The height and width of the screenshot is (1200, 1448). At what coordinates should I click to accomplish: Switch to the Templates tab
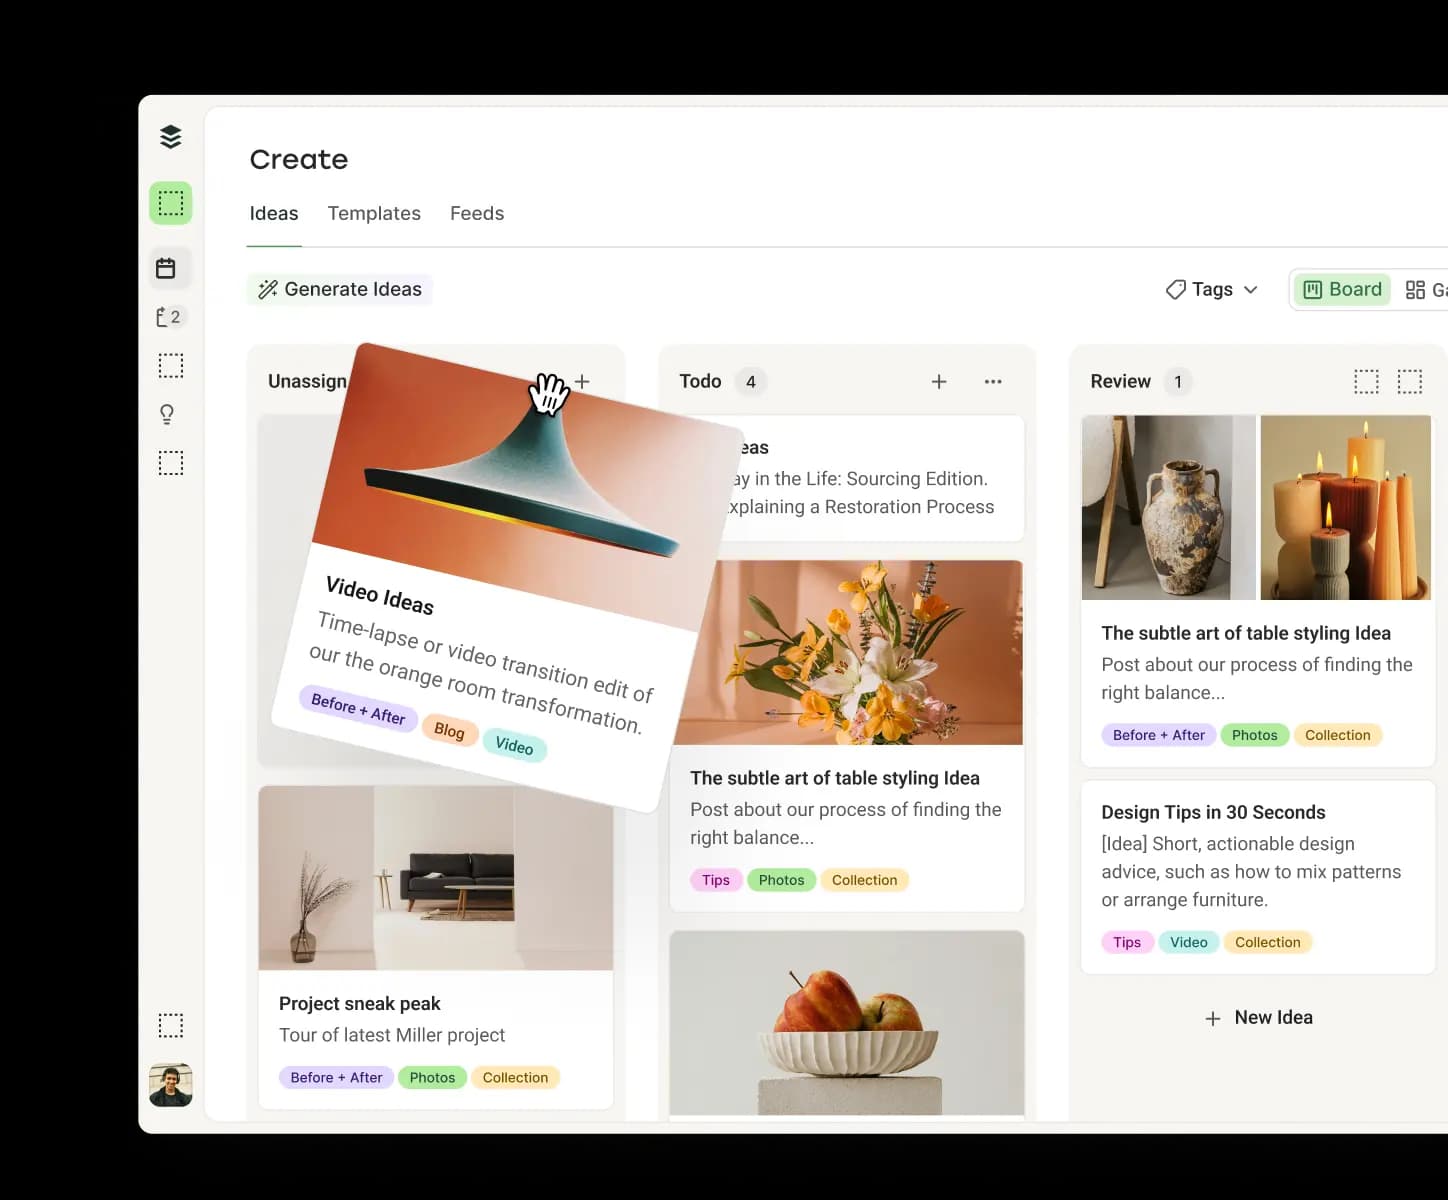click(374, 213)
